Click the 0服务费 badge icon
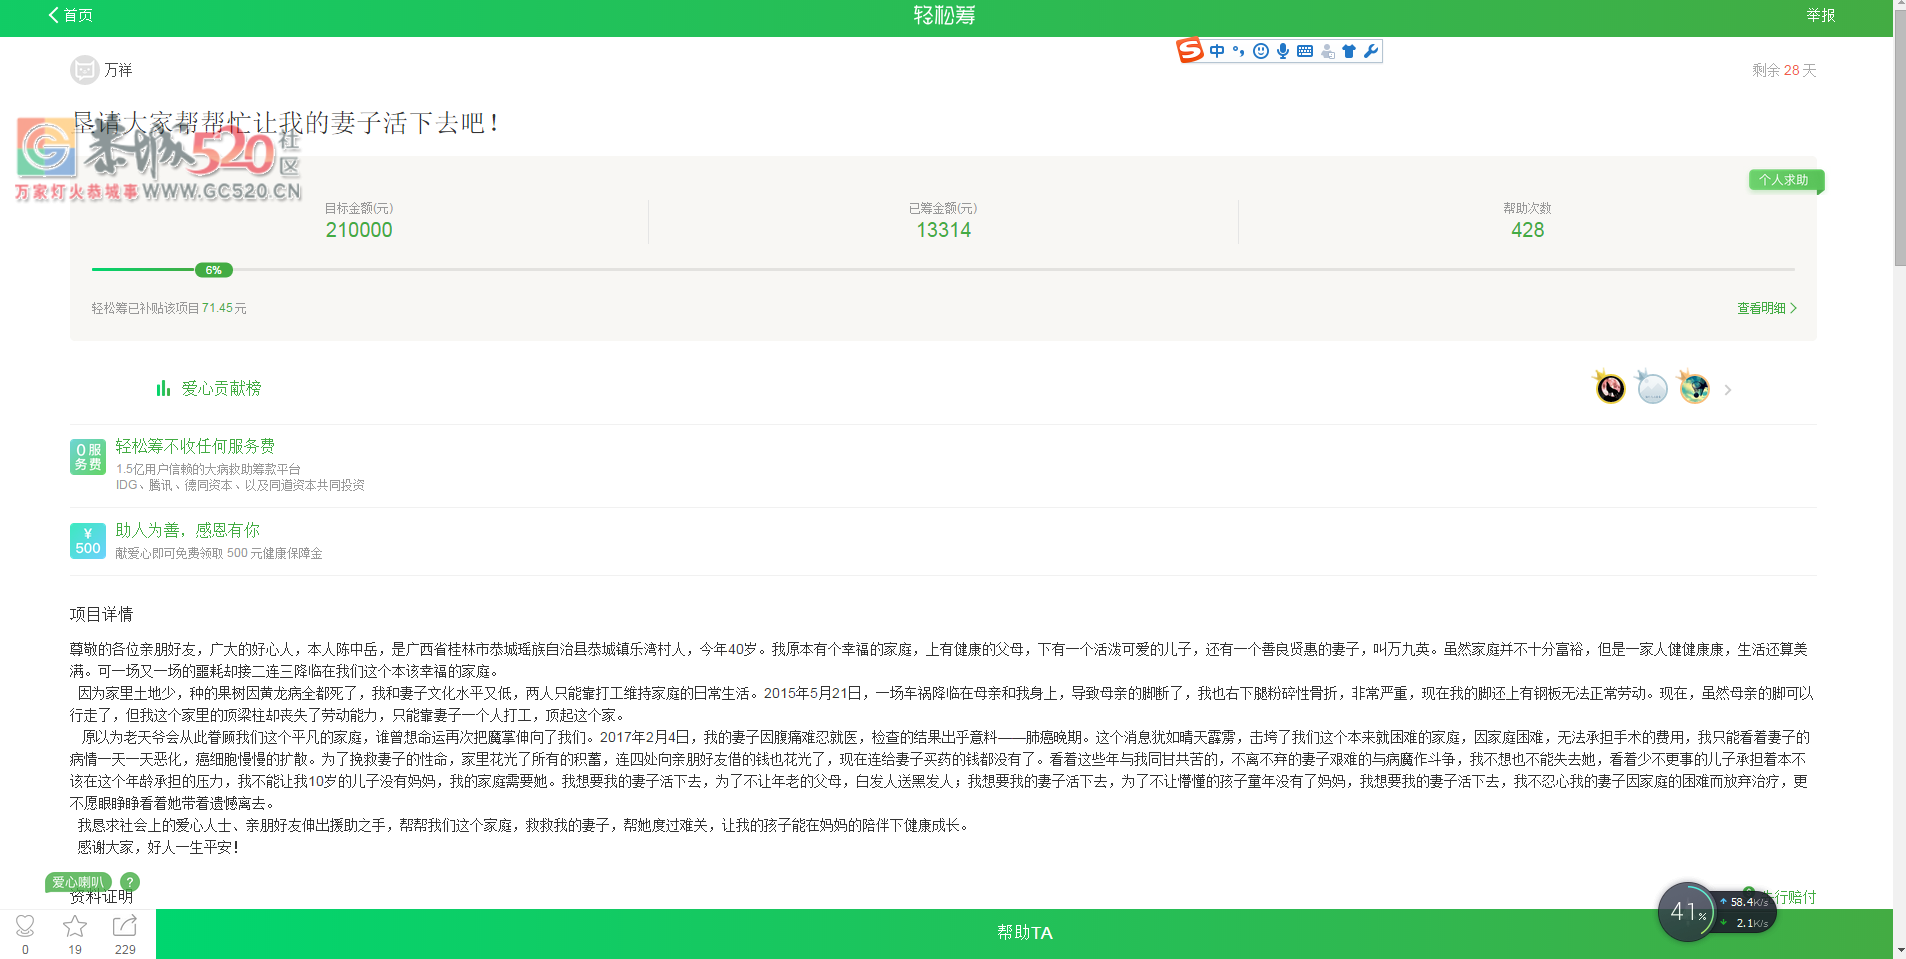This screenshot has height=959, width=1906. coord(88,457)
